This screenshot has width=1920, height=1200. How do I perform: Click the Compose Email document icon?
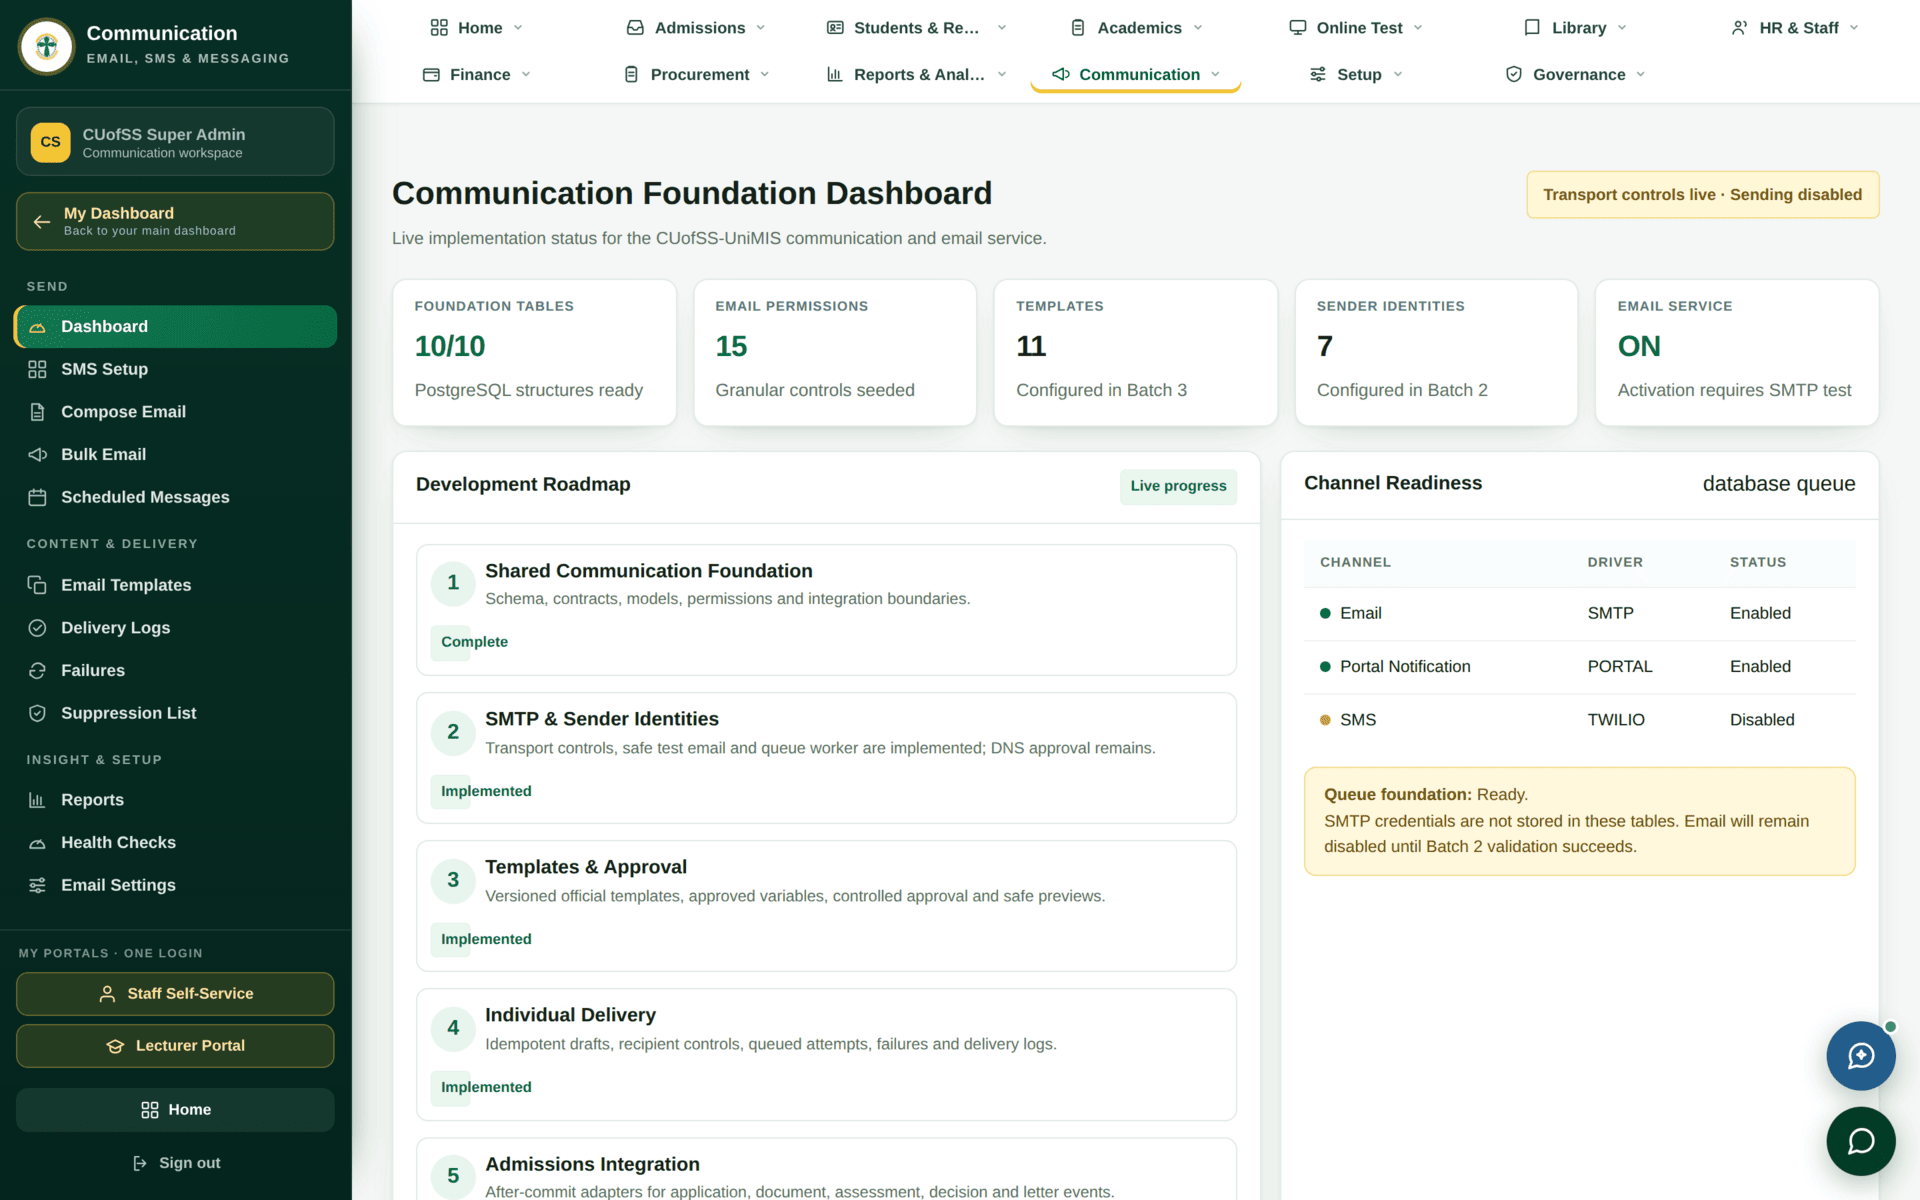(37, 412)
